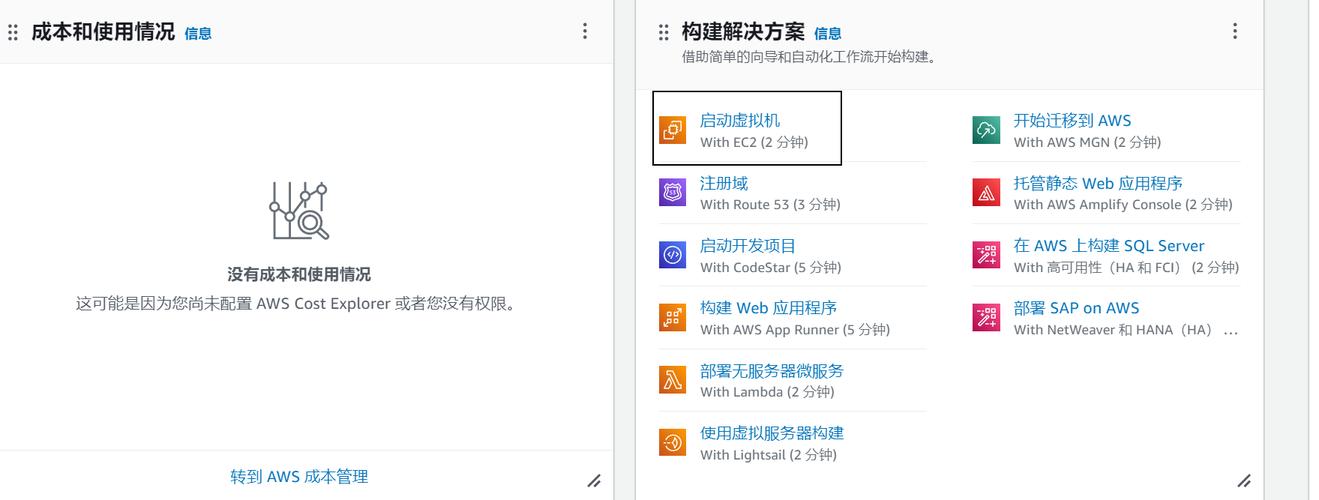Click the CodeStar development project icon
The height and width of the screenshot is (500, 1319).
coord(673,255)
